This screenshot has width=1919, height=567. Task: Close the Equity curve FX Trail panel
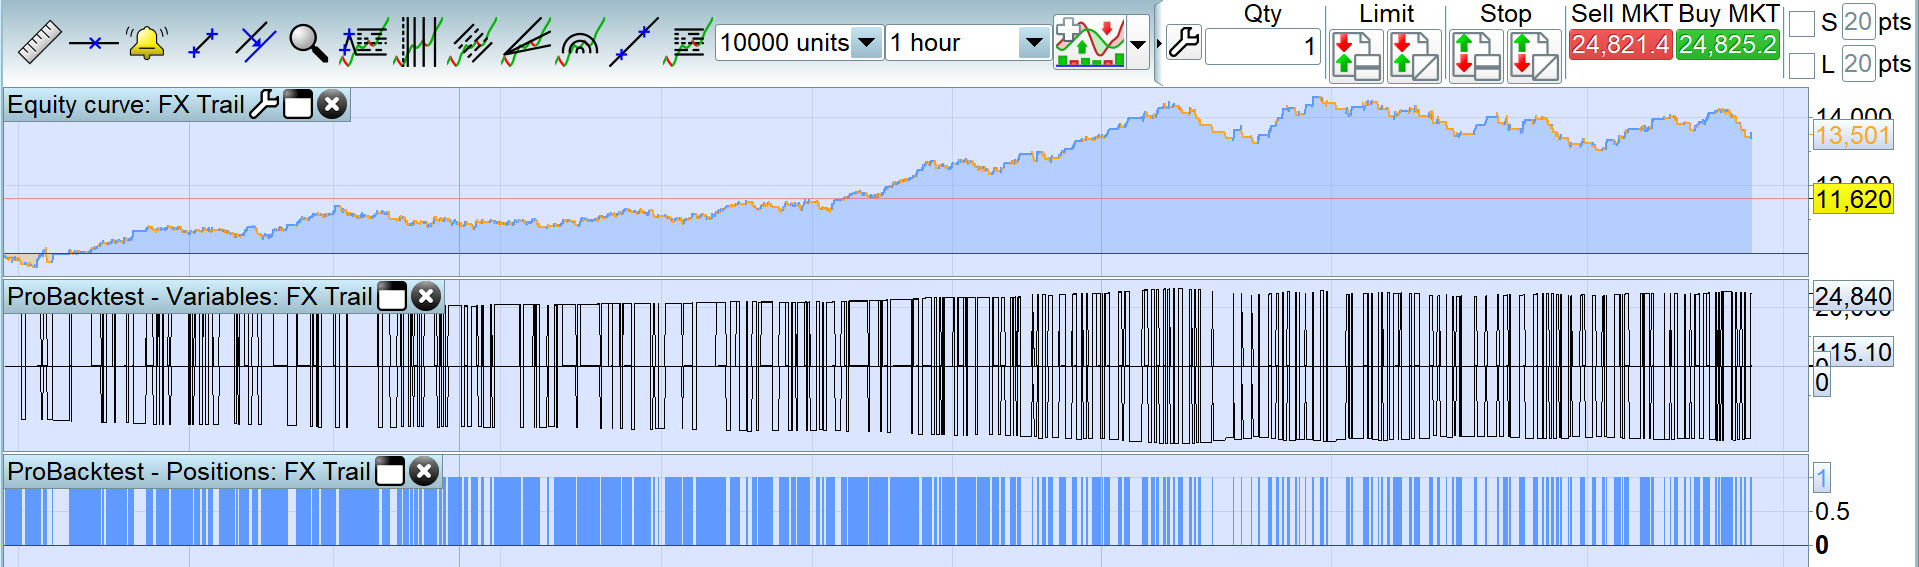332,104
